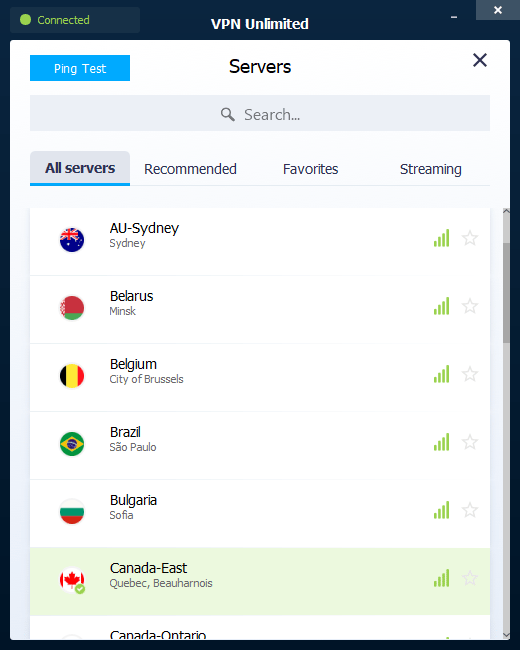Select the Bulgaria server name

[x=133, y=500]
